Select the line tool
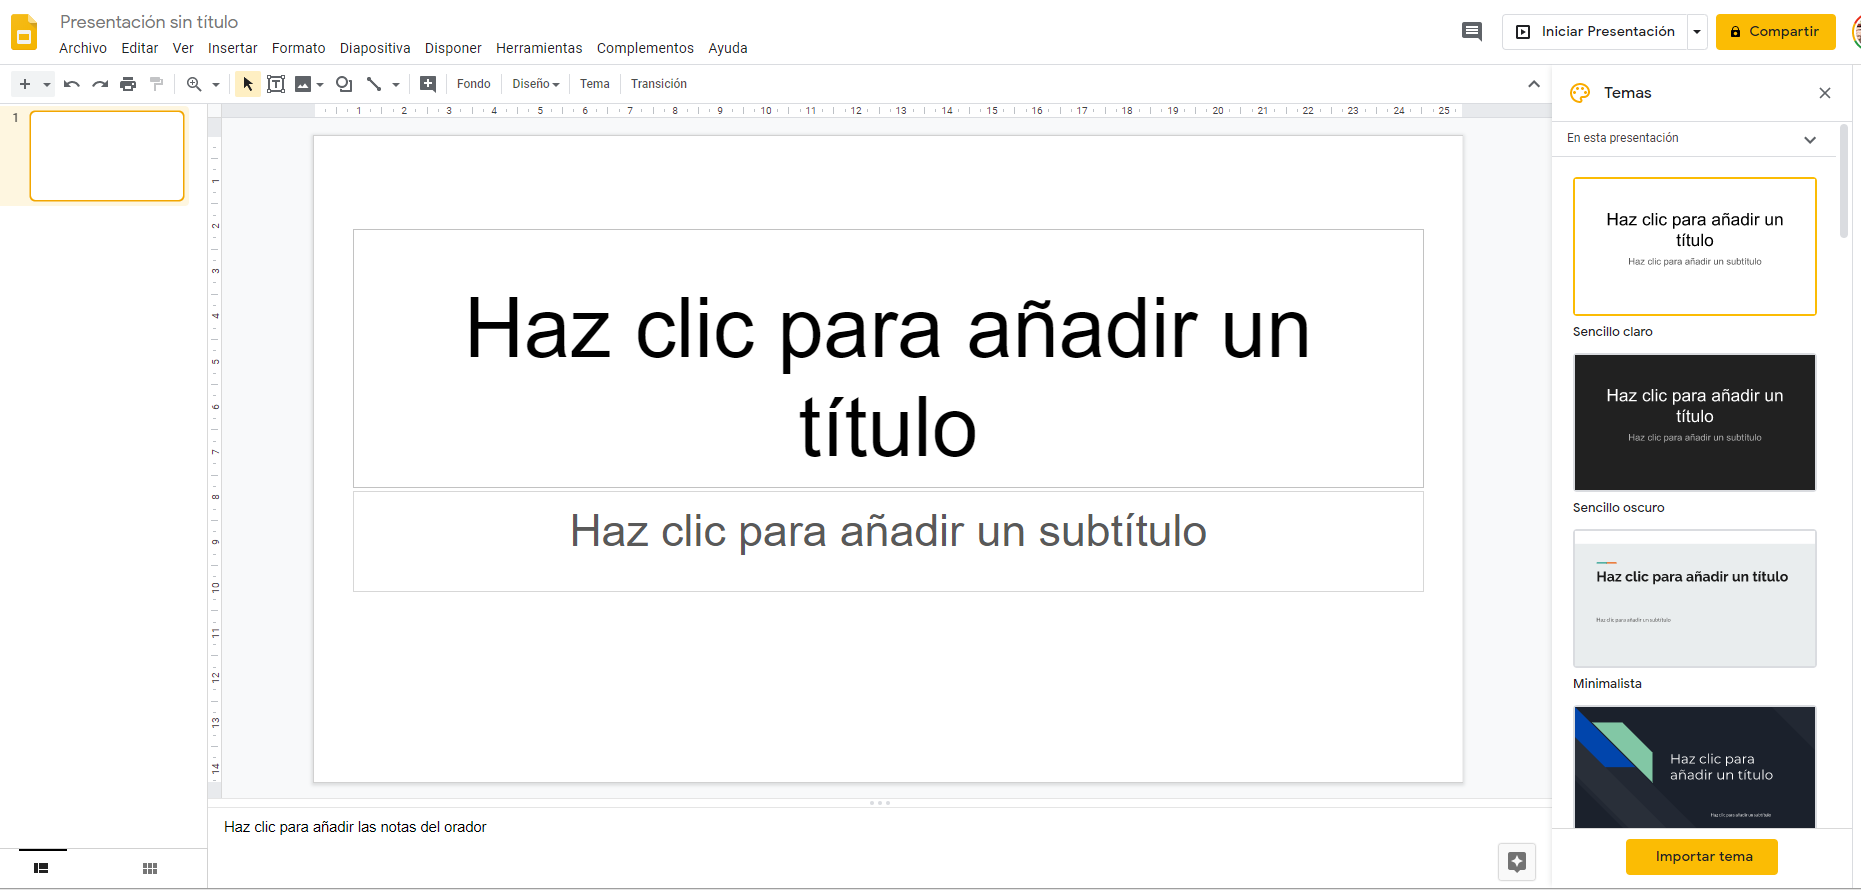This screenshot has height=890, width=1861. point(374,84)
